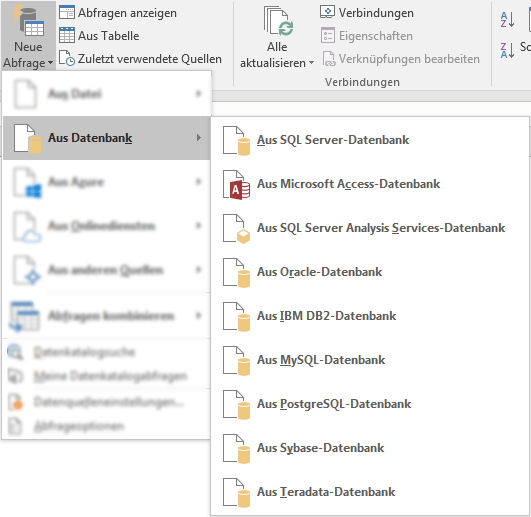Expand Aus Datenbank submenu arrow

click(199, 137)
